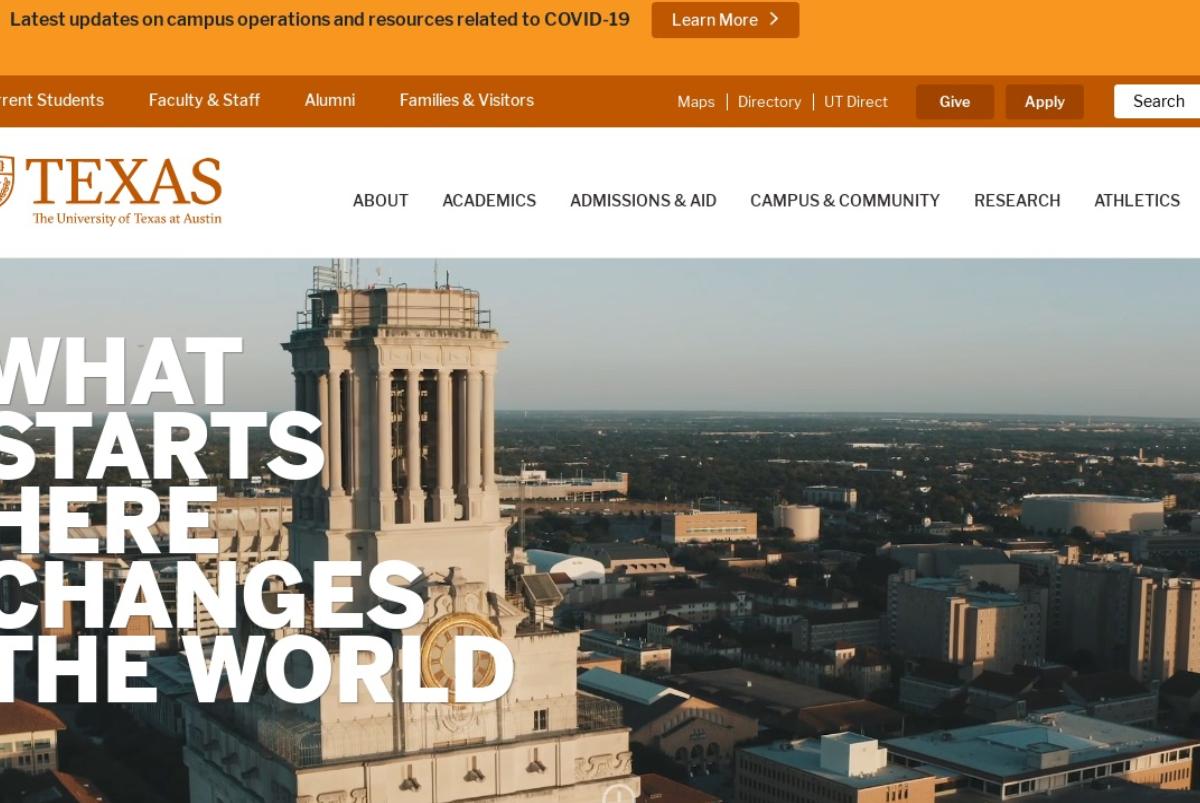Click the Give button

(x=955, y=102)
